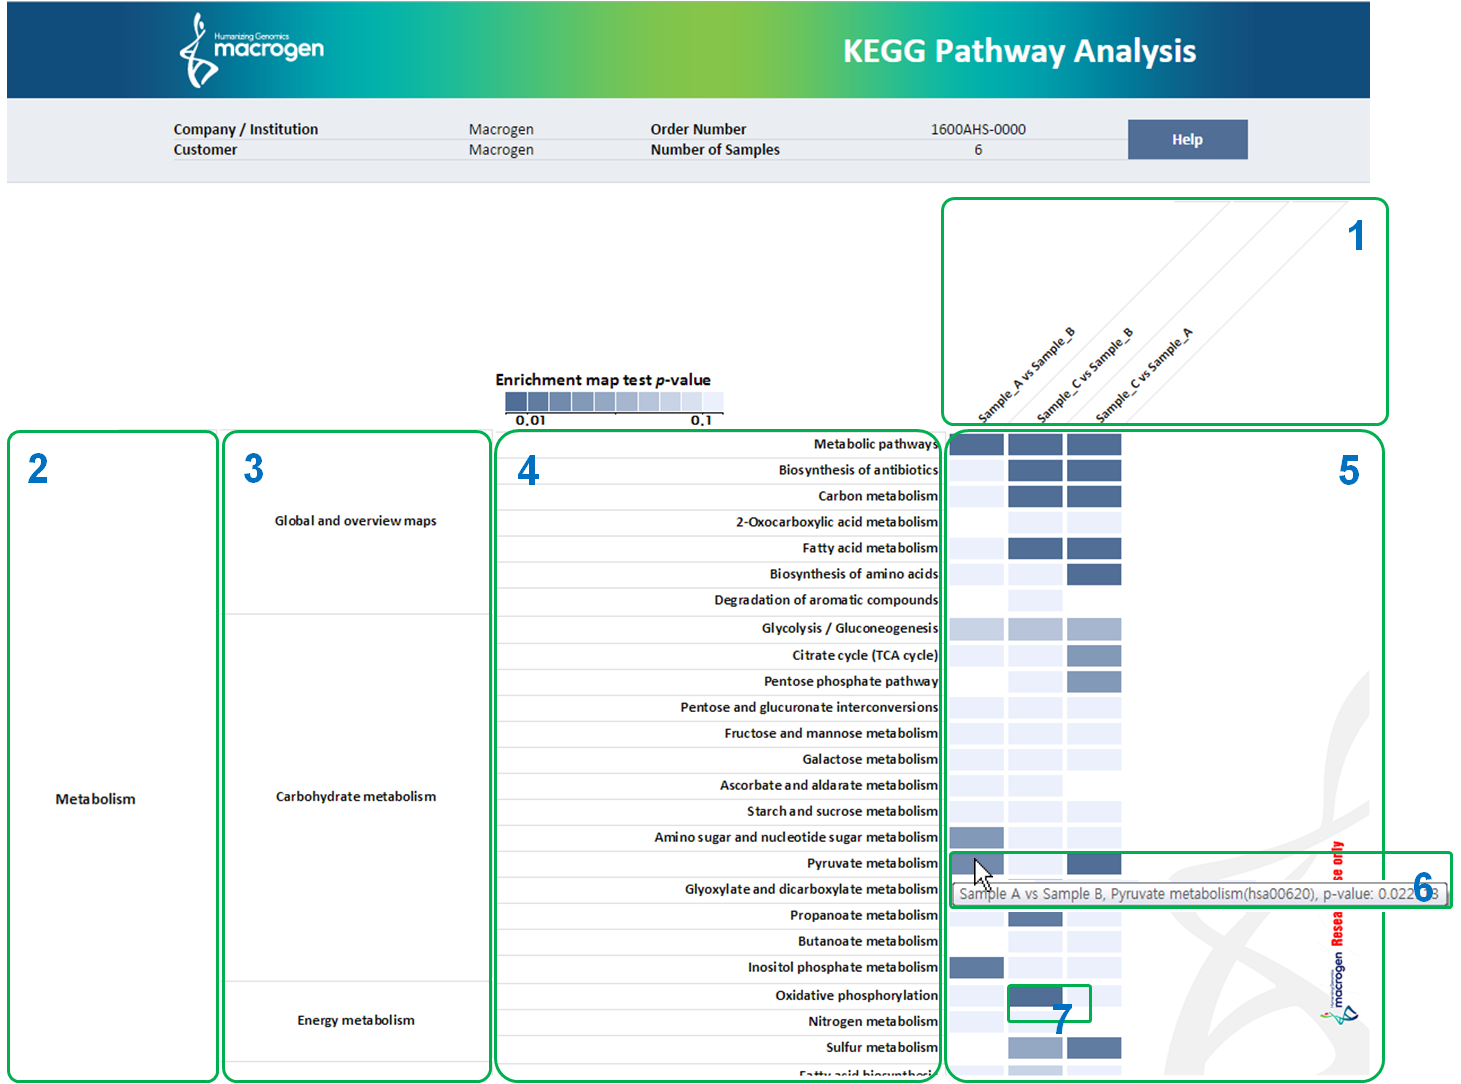The height and width of the screenshot is (1084, 1461).
Task: Select the Sample_A vs Sample_B column header
Action: pos(1025,375)
